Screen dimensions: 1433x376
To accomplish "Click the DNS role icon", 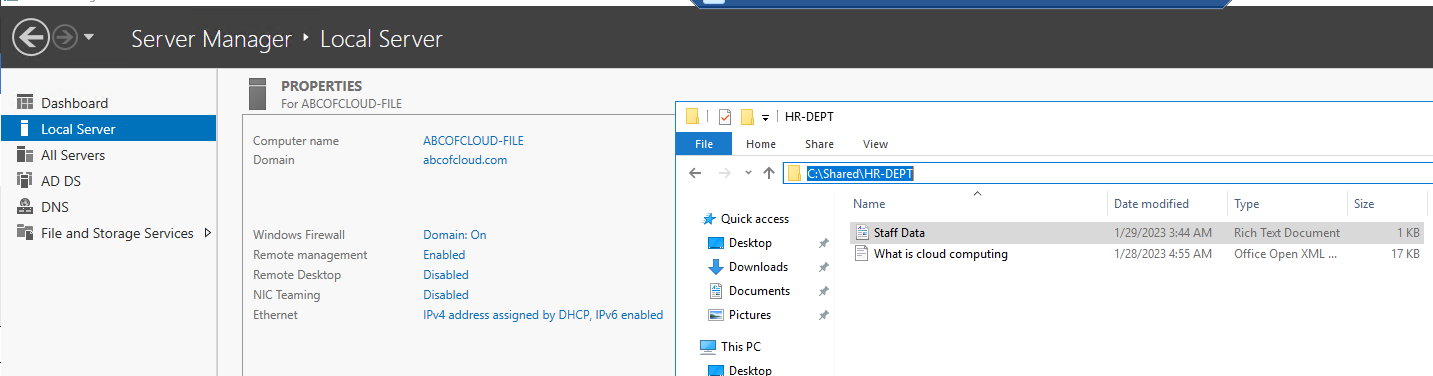I will (x=25, y=207).
